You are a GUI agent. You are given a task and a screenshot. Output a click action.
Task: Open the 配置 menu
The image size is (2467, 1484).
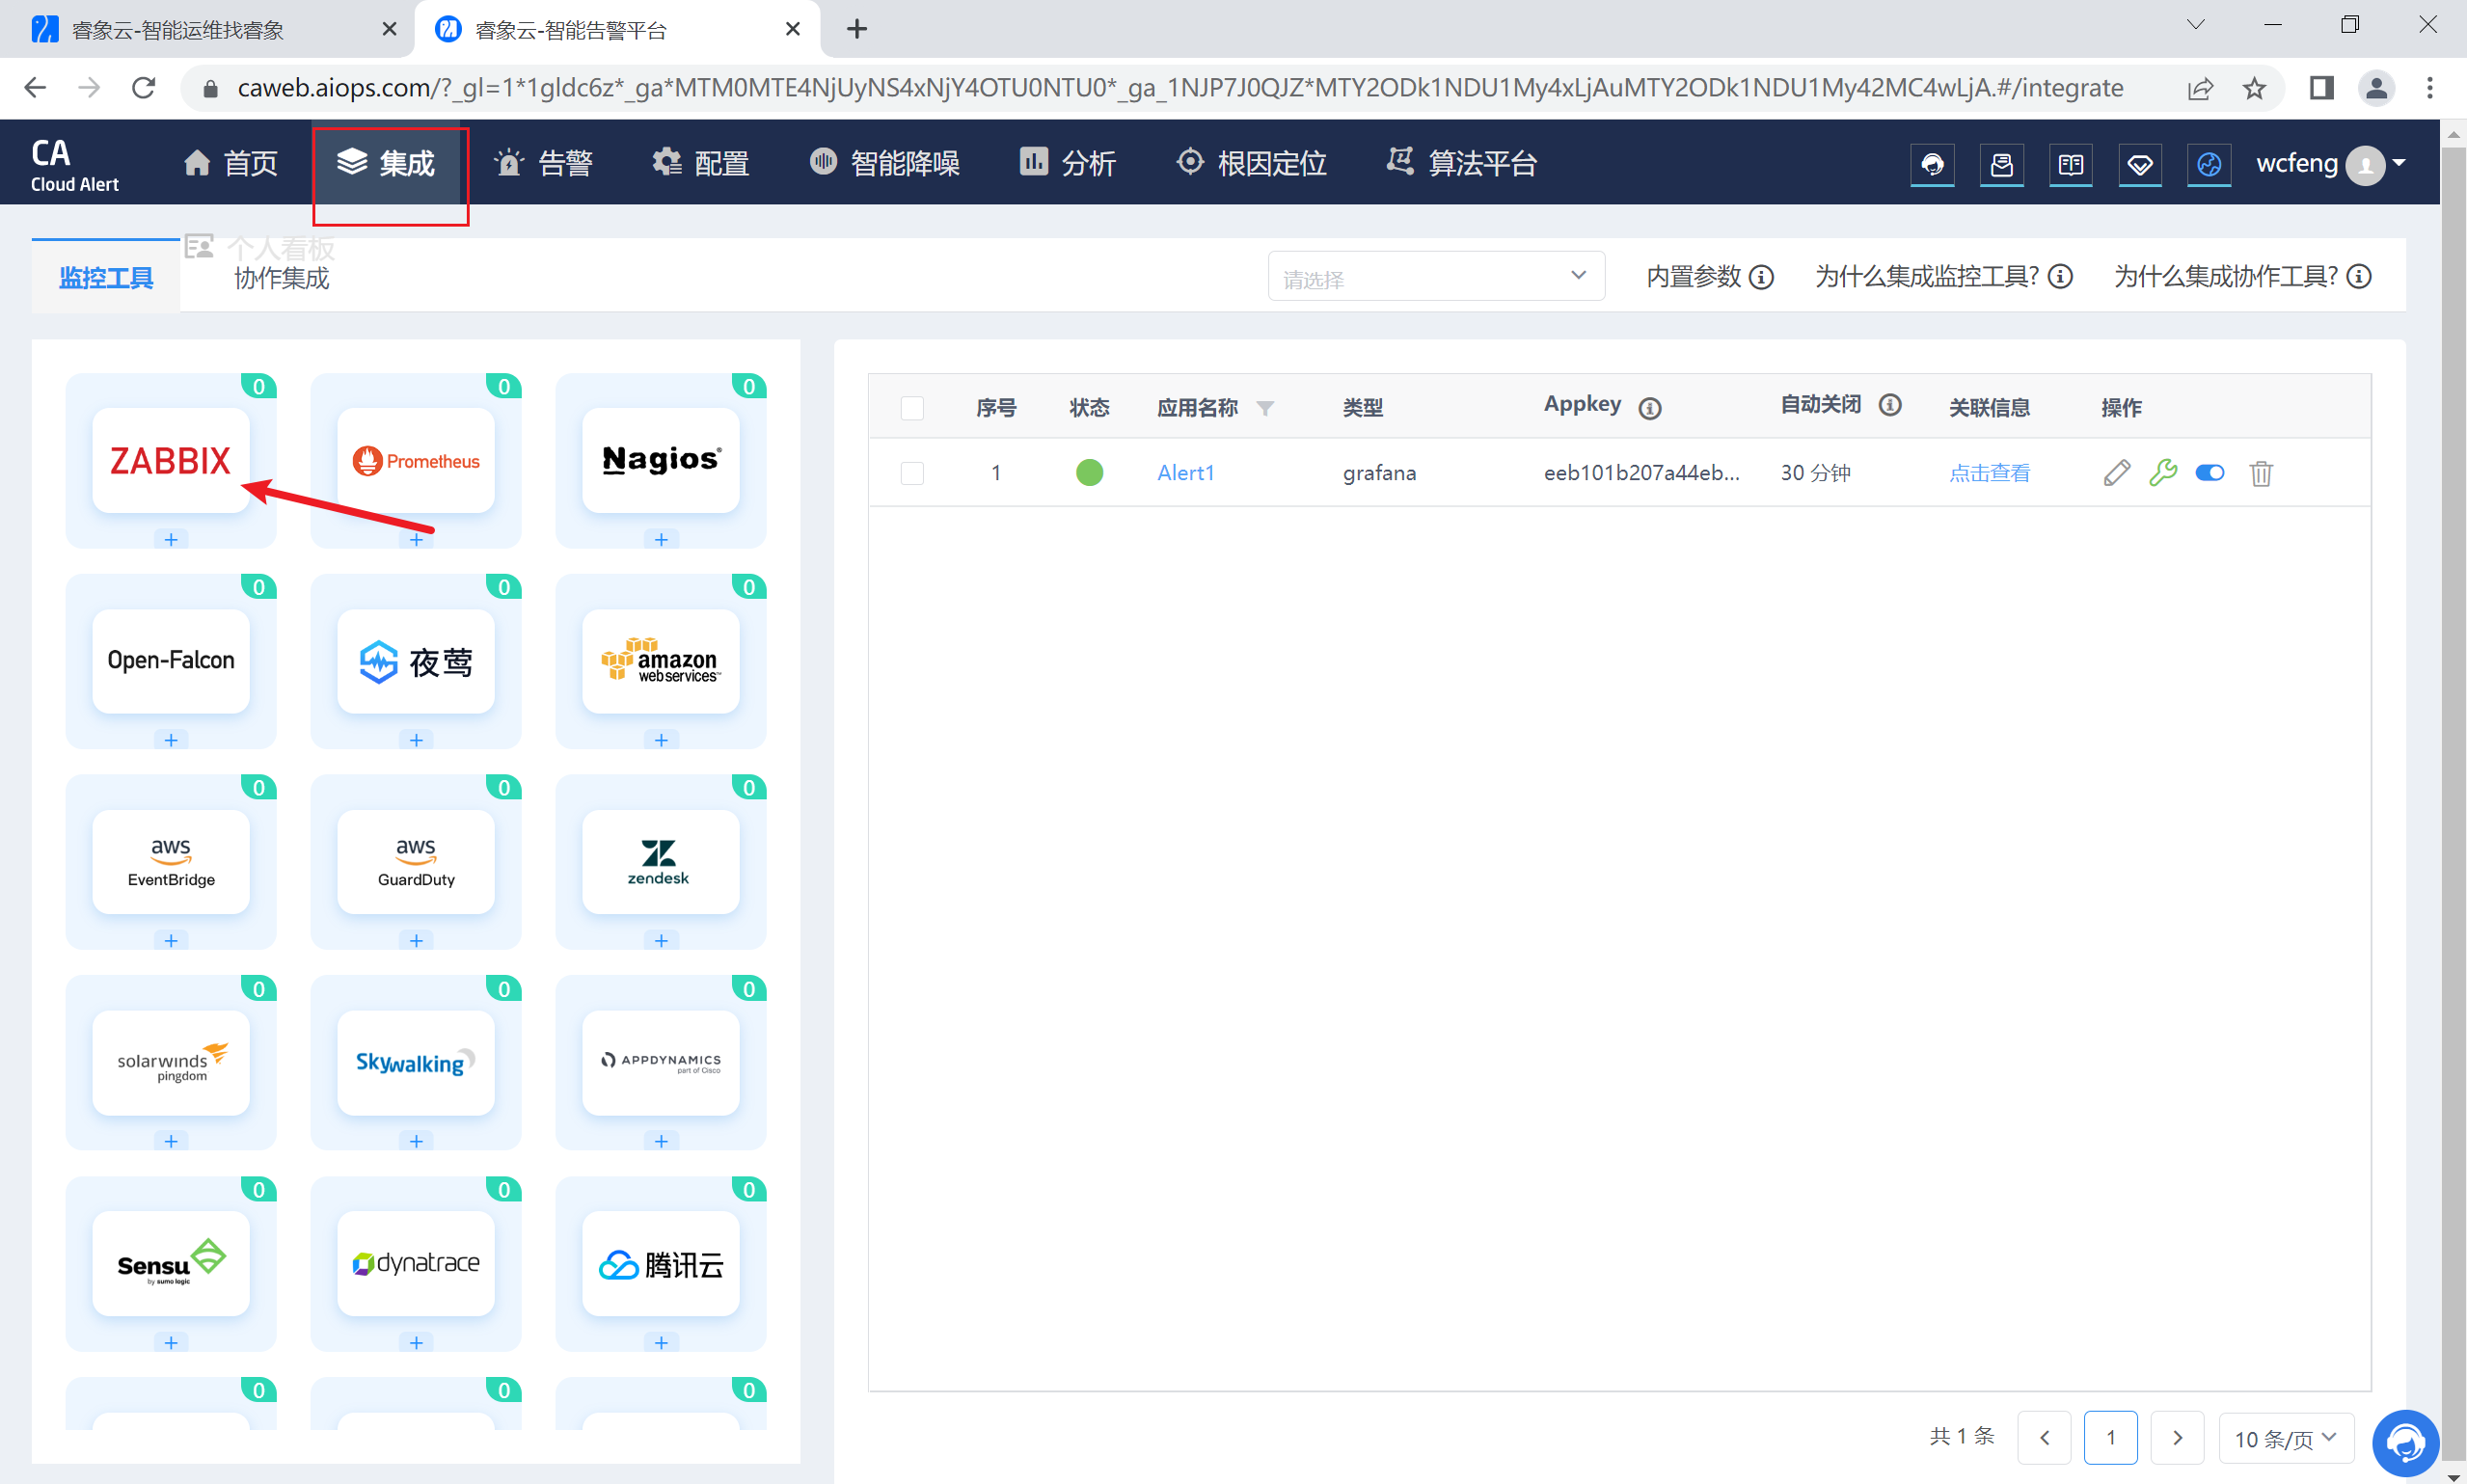(x=700, y=163)
